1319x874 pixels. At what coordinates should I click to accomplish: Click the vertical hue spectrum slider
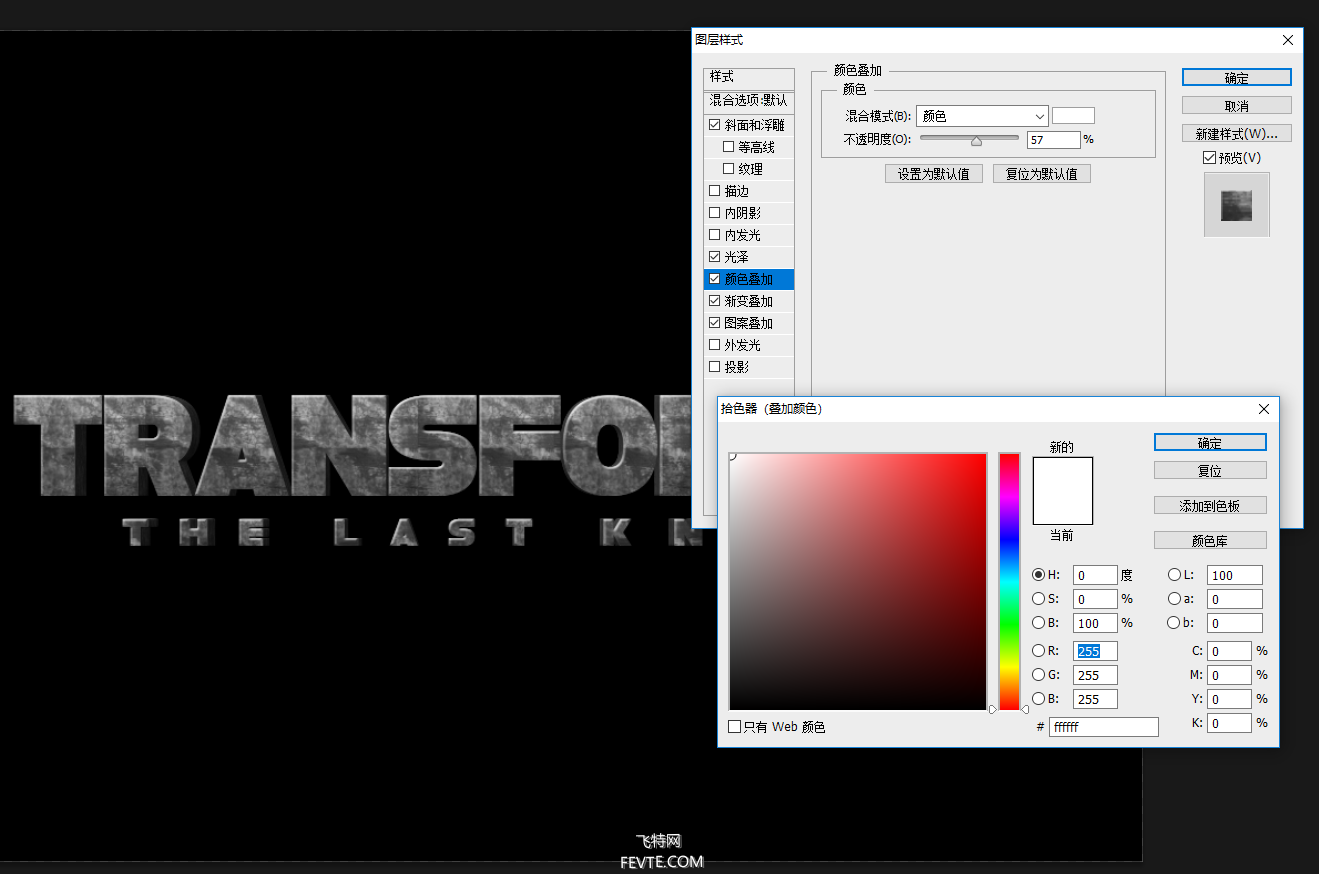point(1009,582)
